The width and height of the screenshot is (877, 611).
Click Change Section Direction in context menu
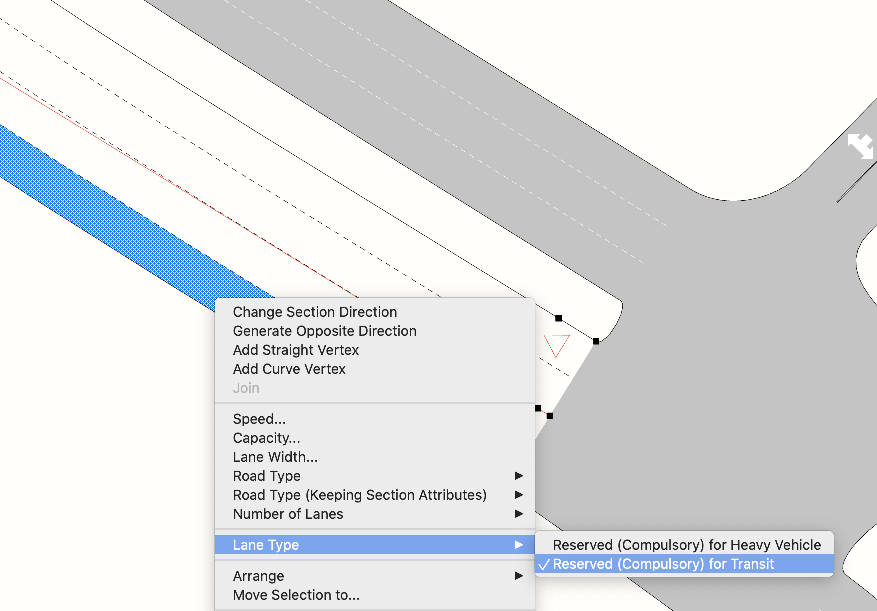pos(315,312)
